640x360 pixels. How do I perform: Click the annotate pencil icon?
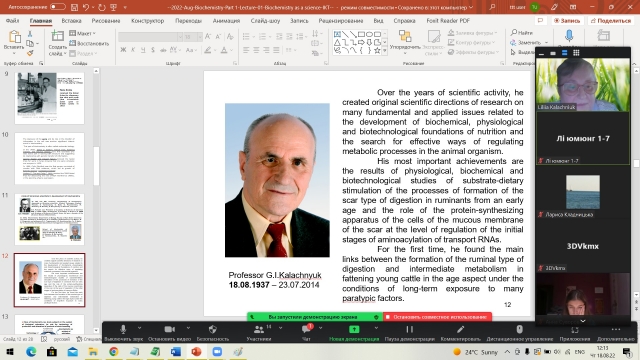click(x=460, y=329)
